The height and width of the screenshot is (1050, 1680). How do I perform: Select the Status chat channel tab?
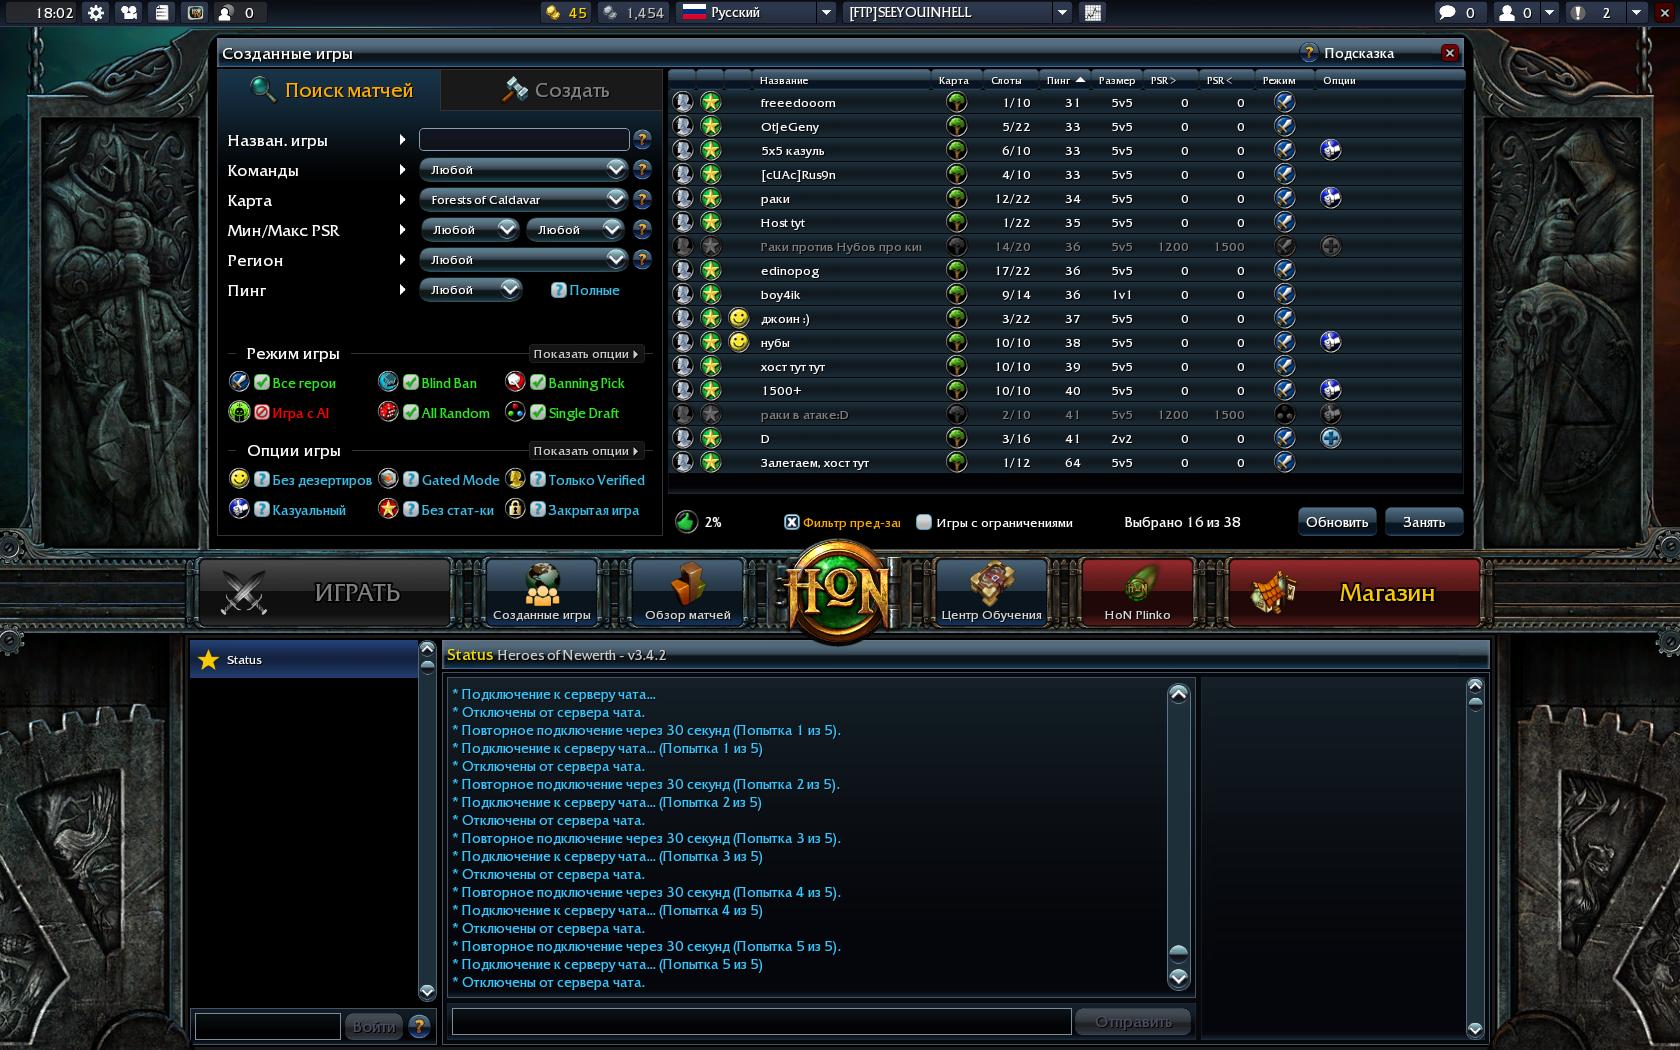pyautogui.click(x=304, y=660)
